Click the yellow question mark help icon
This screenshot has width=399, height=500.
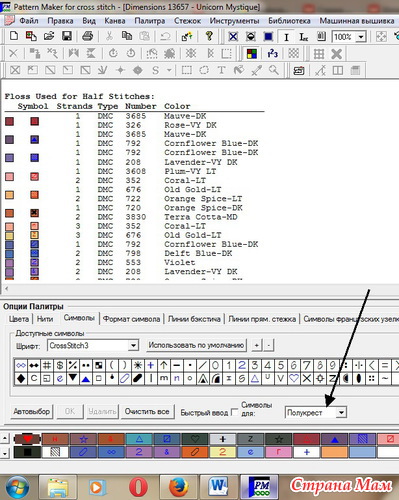pos(209,36)
